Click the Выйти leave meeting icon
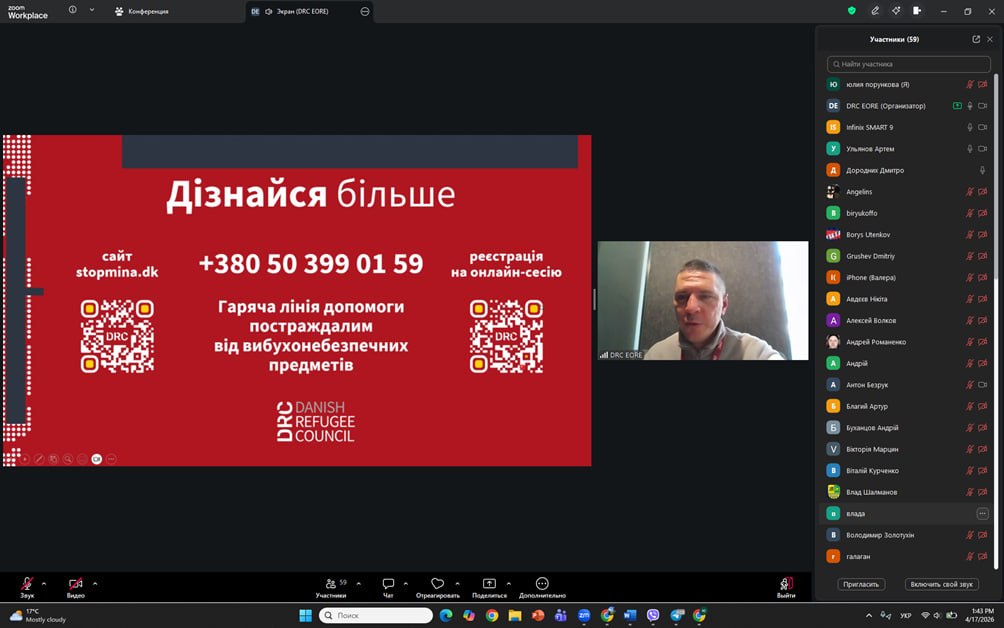Image resolution: width=1004 pixels, height=628 pixels. pos(786,584)
